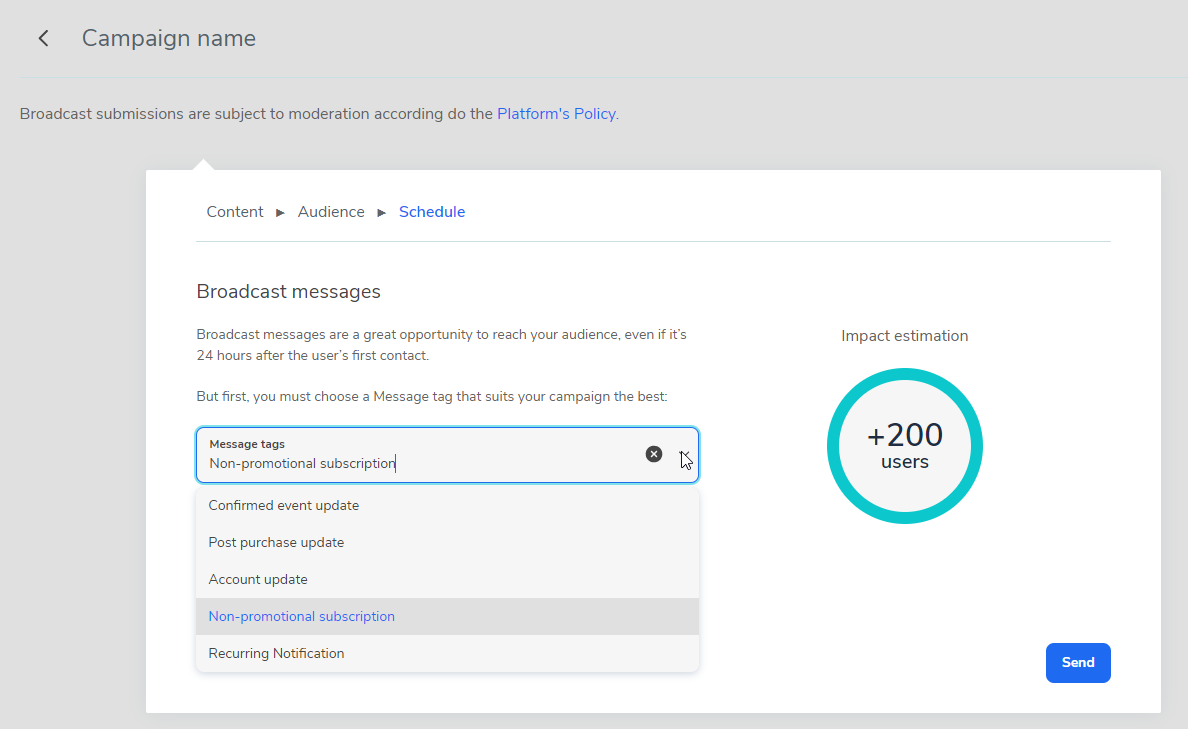Choose Post purchase update tag
Screen dimensions: 1188x729
276,542
